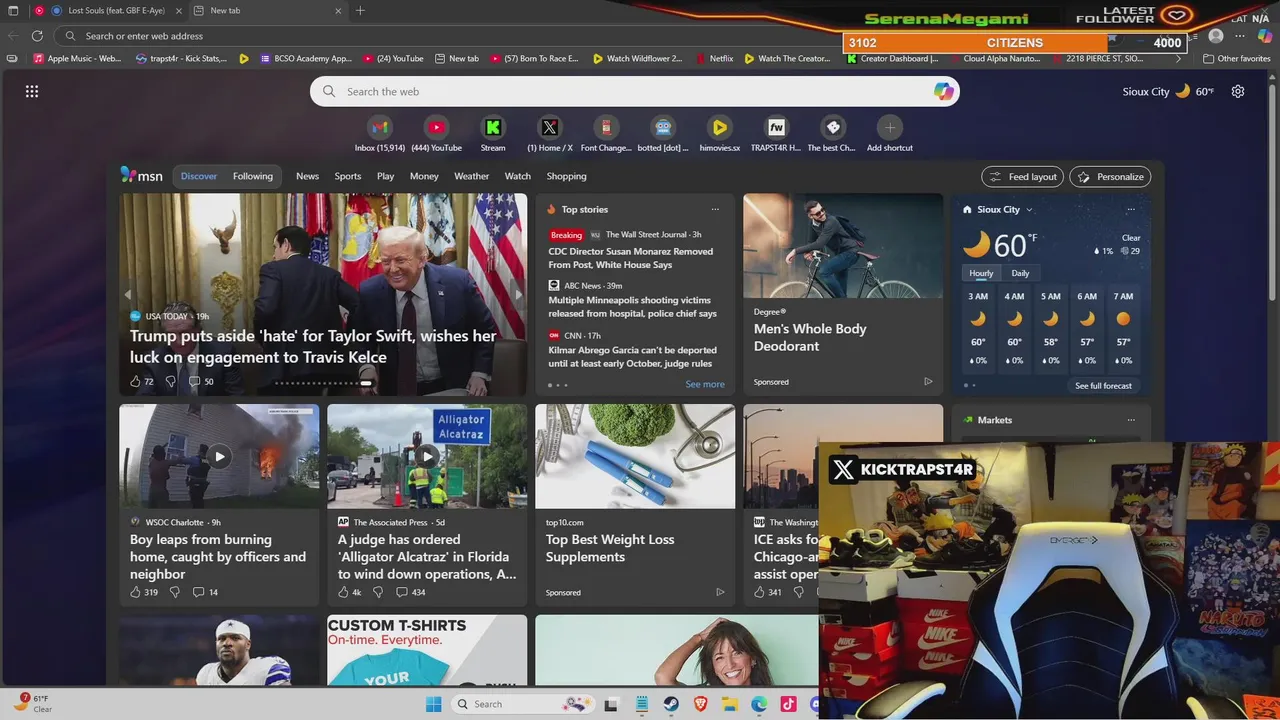Open page settings gear icon
The width and height of the screenshot is (1280, 720).
pos(1238,91)
